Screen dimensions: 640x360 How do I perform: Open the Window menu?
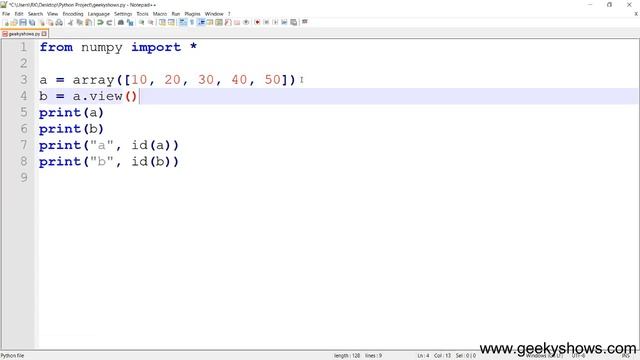pyautogui.click(x=214, y=14)
